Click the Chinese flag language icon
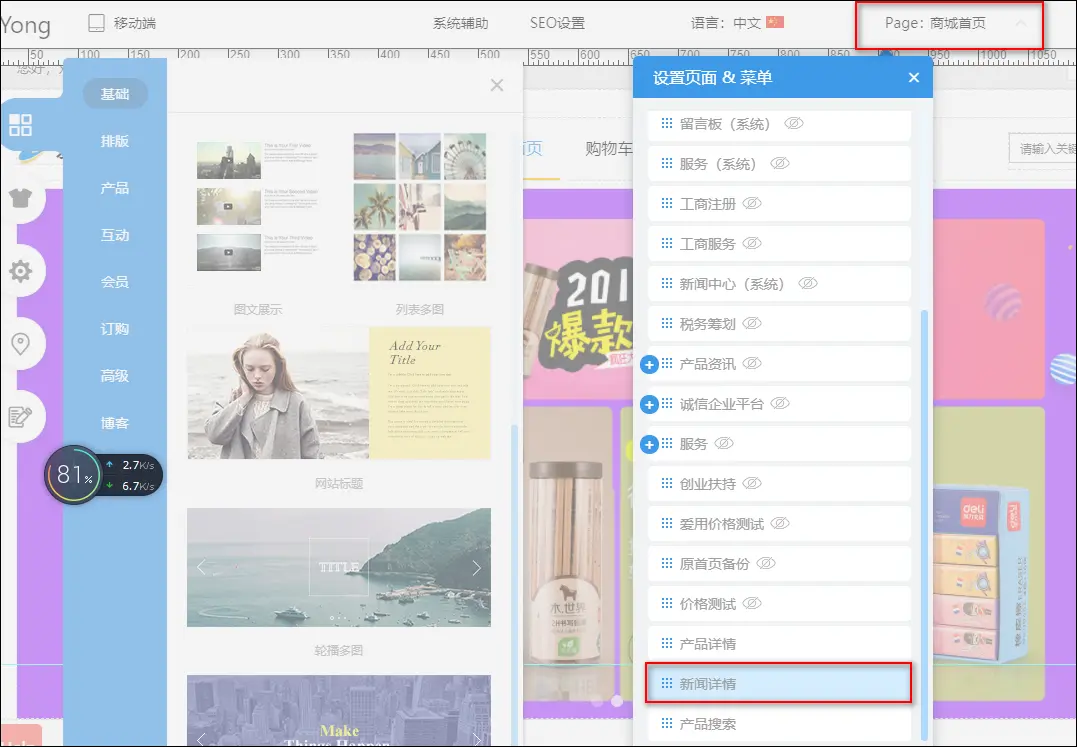Screen dimensions: 1077x747 [775, 23]
